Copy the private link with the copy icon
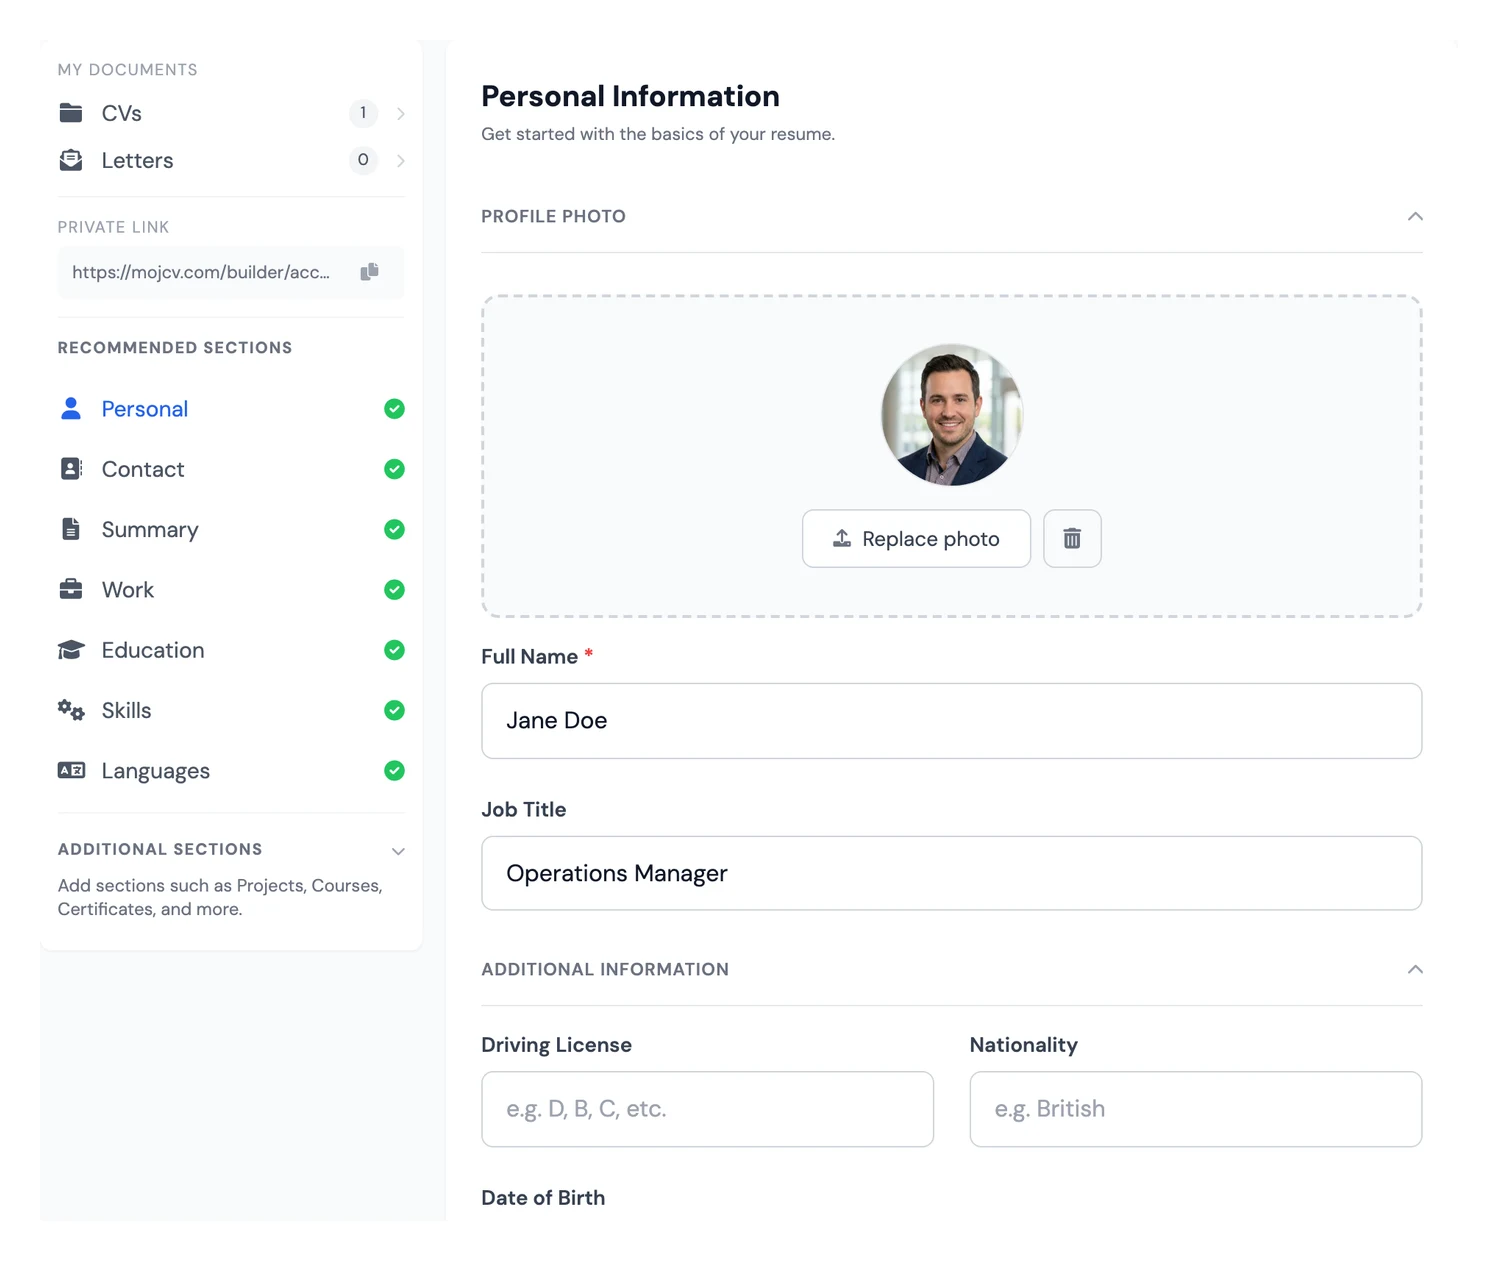Viewport: 1498px width, 1261px height. [370, 272]
